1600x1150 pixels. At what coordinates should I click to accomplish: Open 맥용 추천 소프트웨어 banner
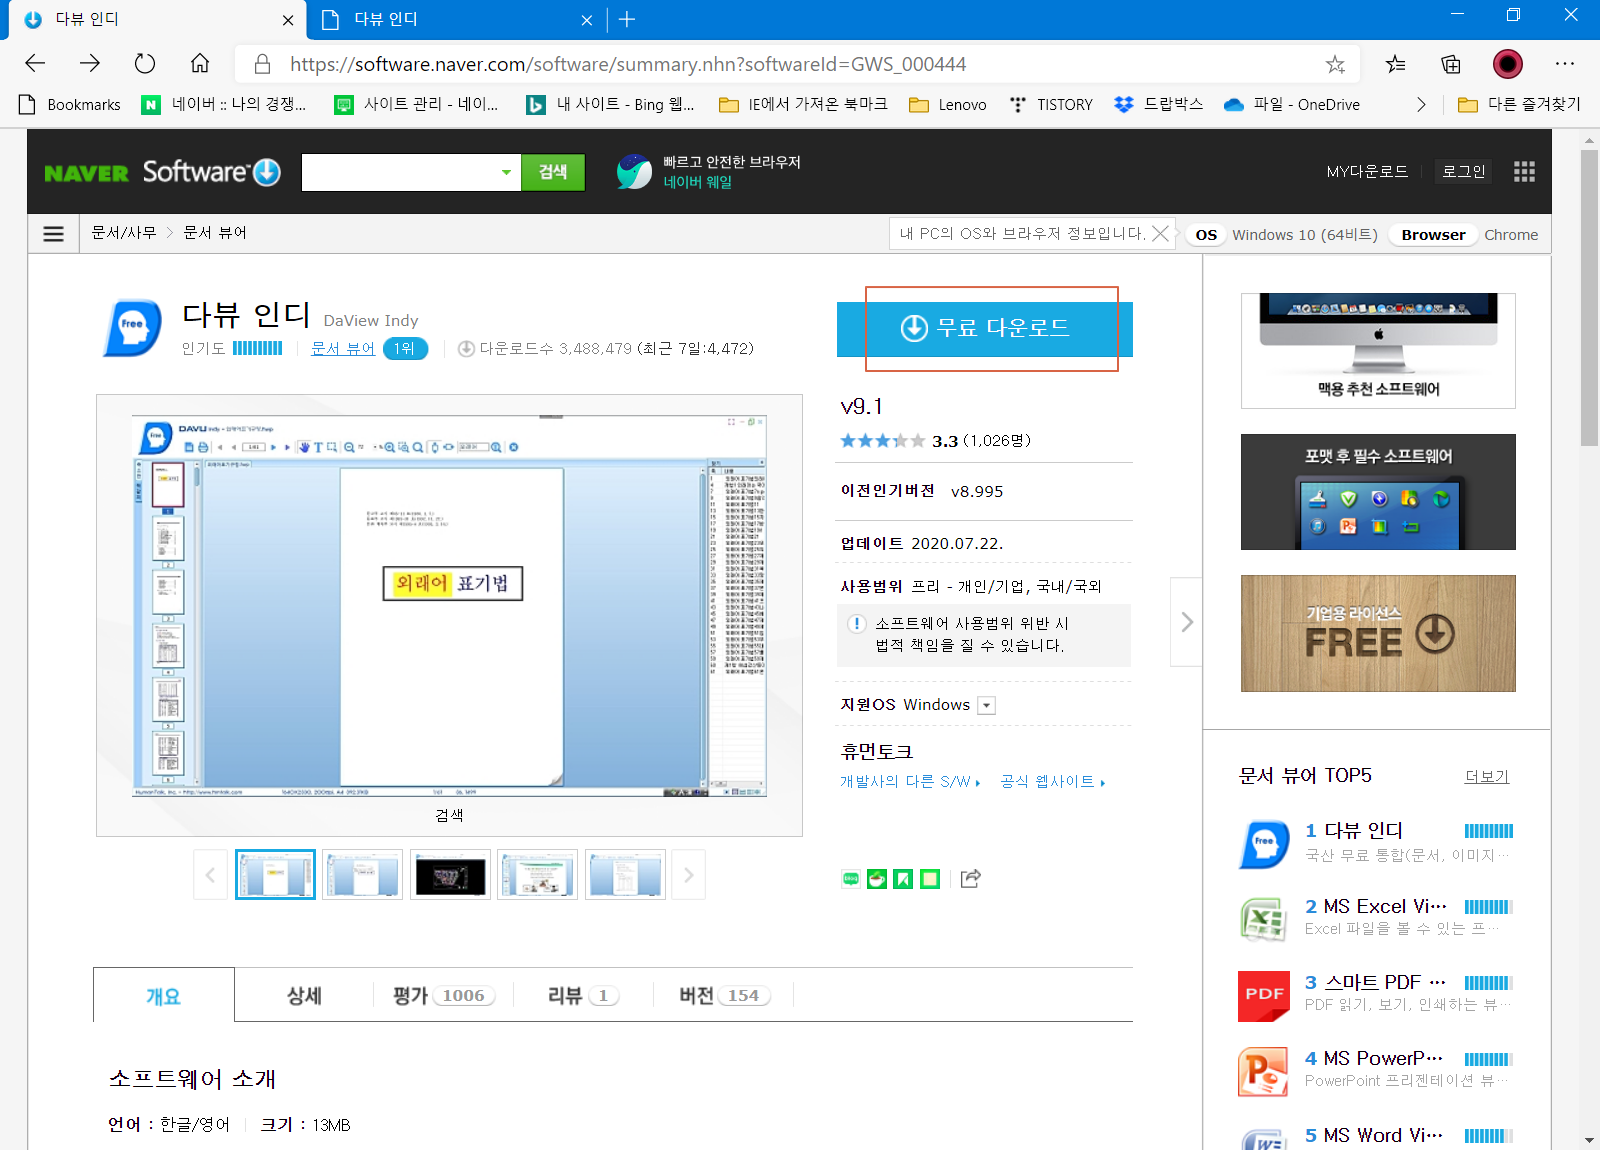(x=1378, y=350)
